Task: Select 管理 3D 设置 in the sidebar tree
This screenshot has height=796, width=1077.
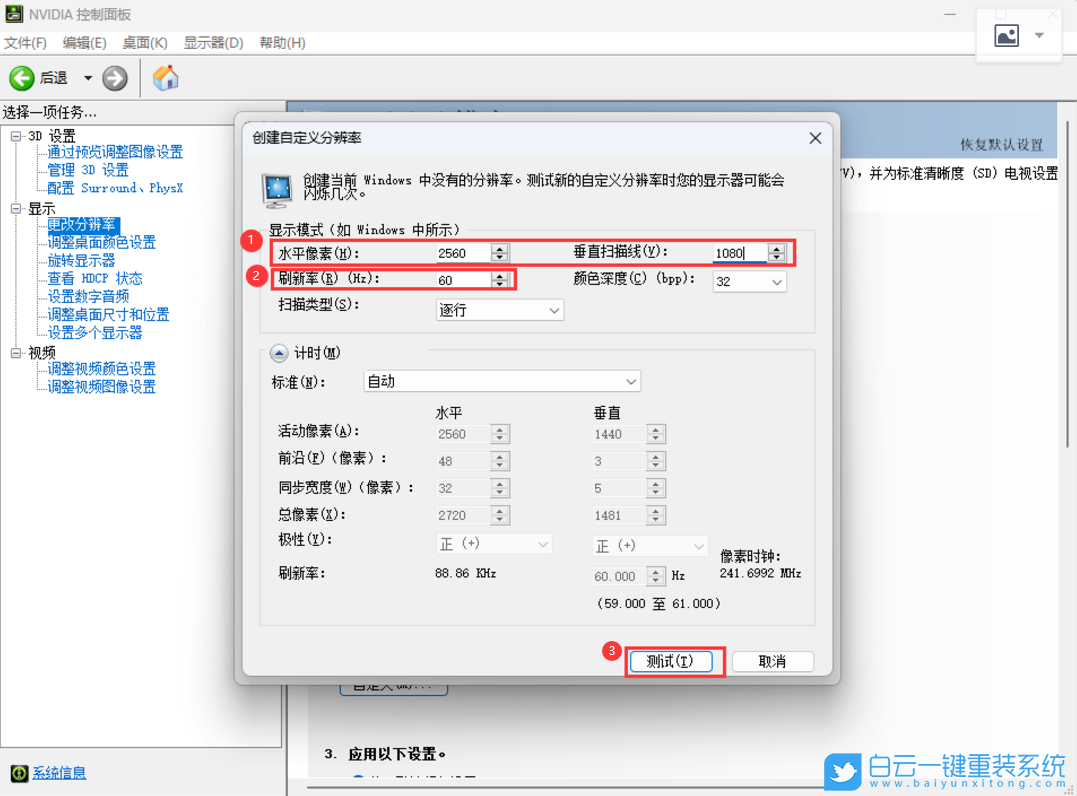Action: tap(89, 170)
